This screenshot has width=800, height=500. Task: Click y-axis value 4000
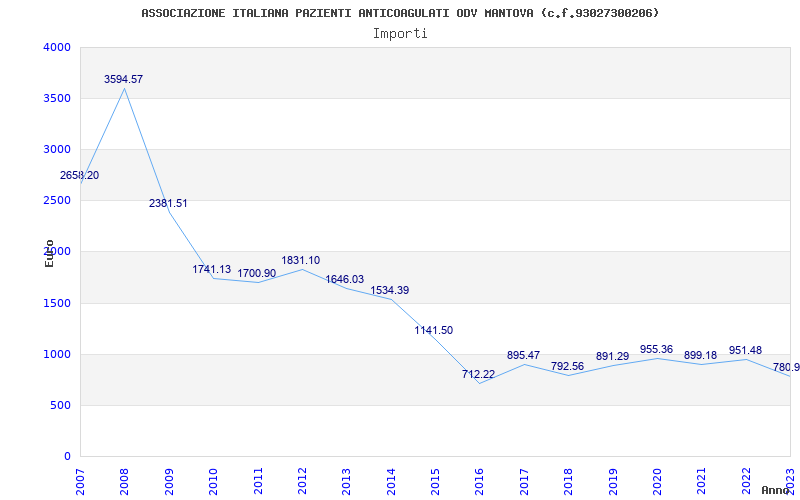coord(57,47)
